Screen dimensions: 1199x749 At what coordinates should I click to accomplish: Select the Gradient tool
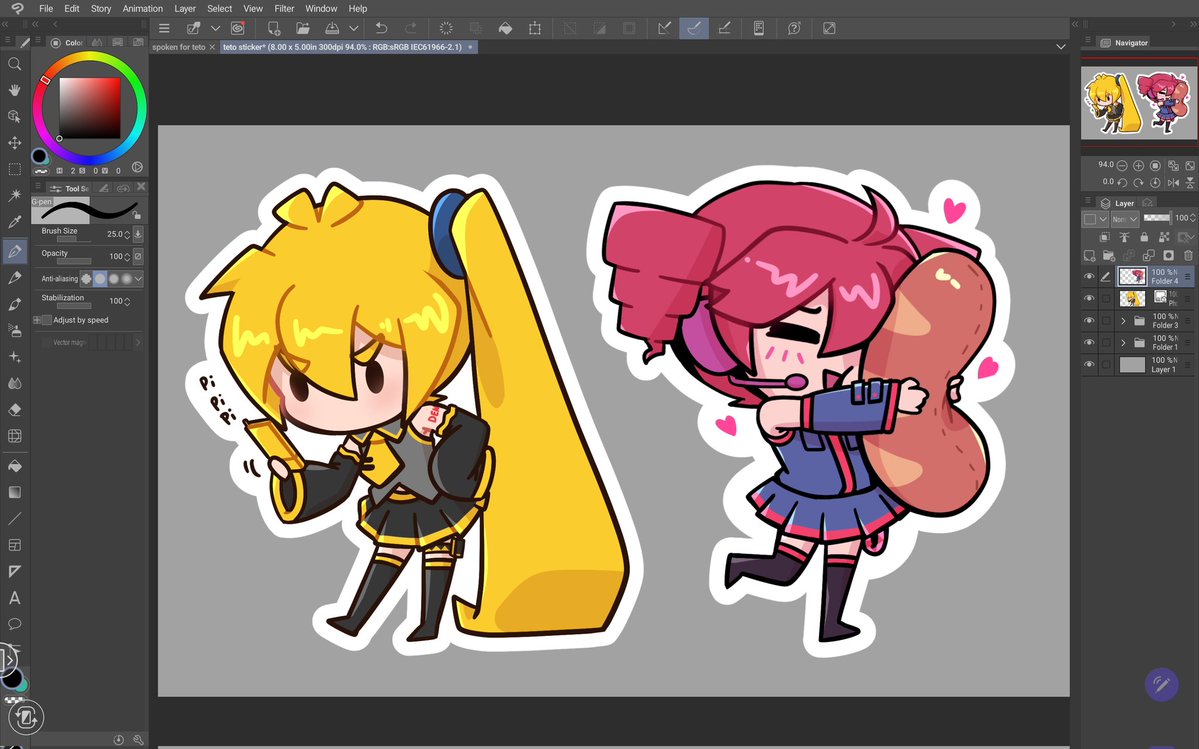coord(14,492)
